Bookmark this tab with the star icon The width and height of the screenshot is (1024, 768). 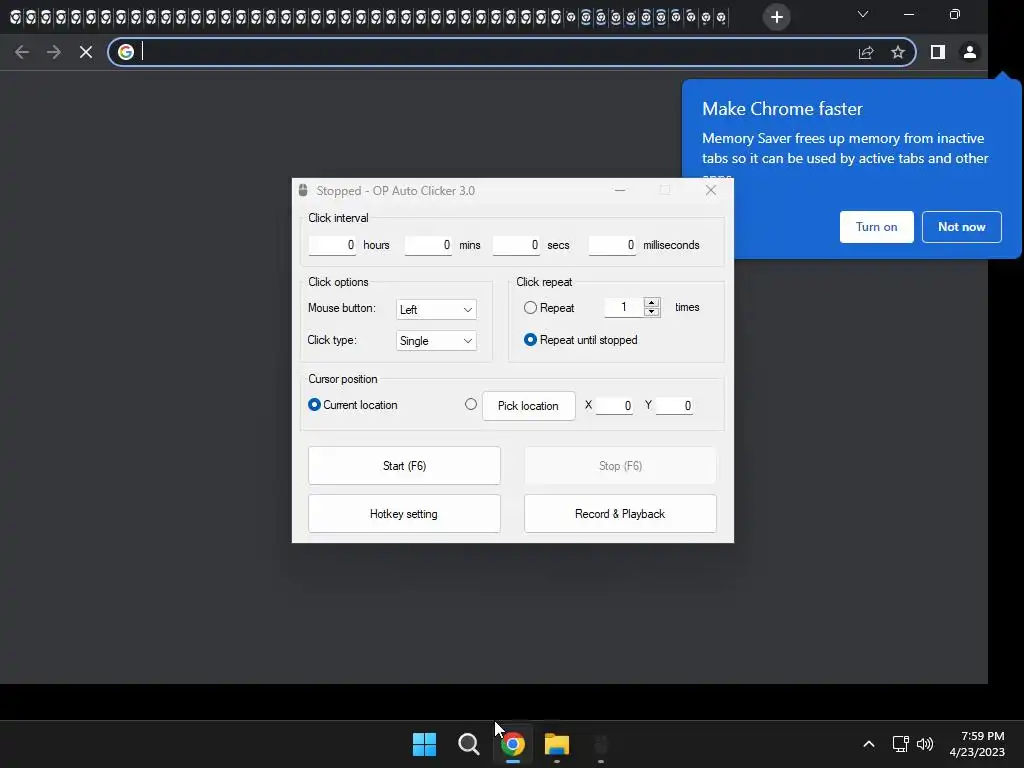click(898, 52)
